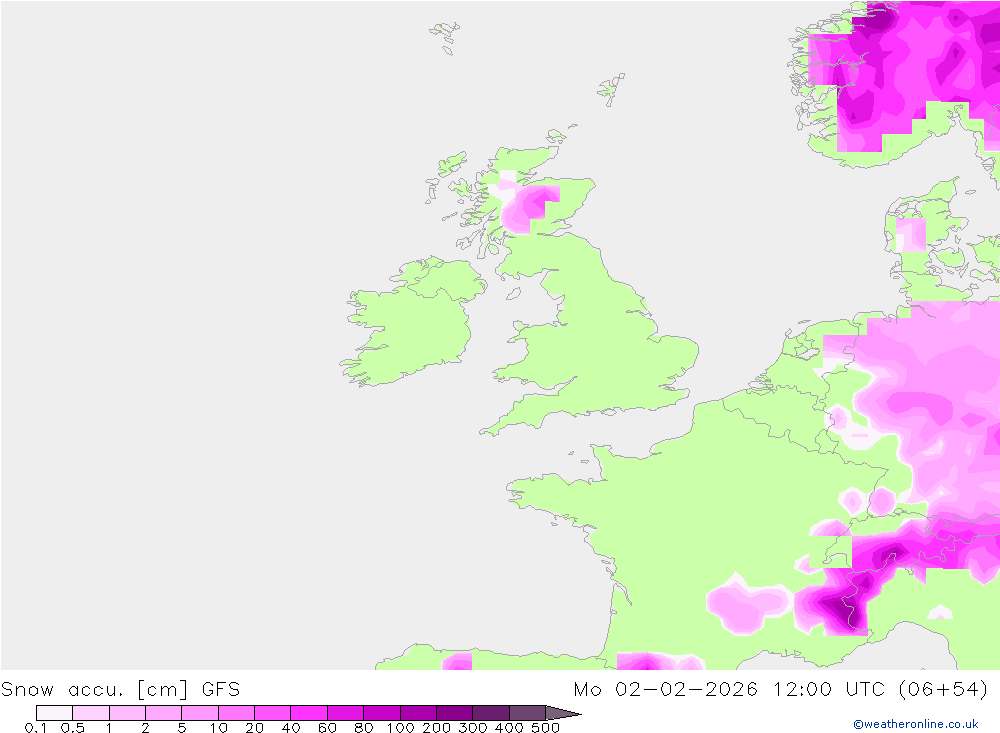Click the '80' legend scale label
This screenshot has width=1000, height=733.
[364, 728]
